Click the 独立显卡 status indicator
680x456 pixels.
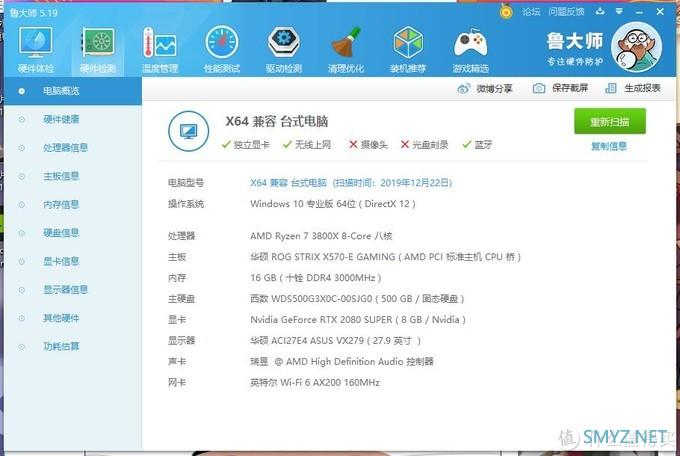tap(245, 144)
